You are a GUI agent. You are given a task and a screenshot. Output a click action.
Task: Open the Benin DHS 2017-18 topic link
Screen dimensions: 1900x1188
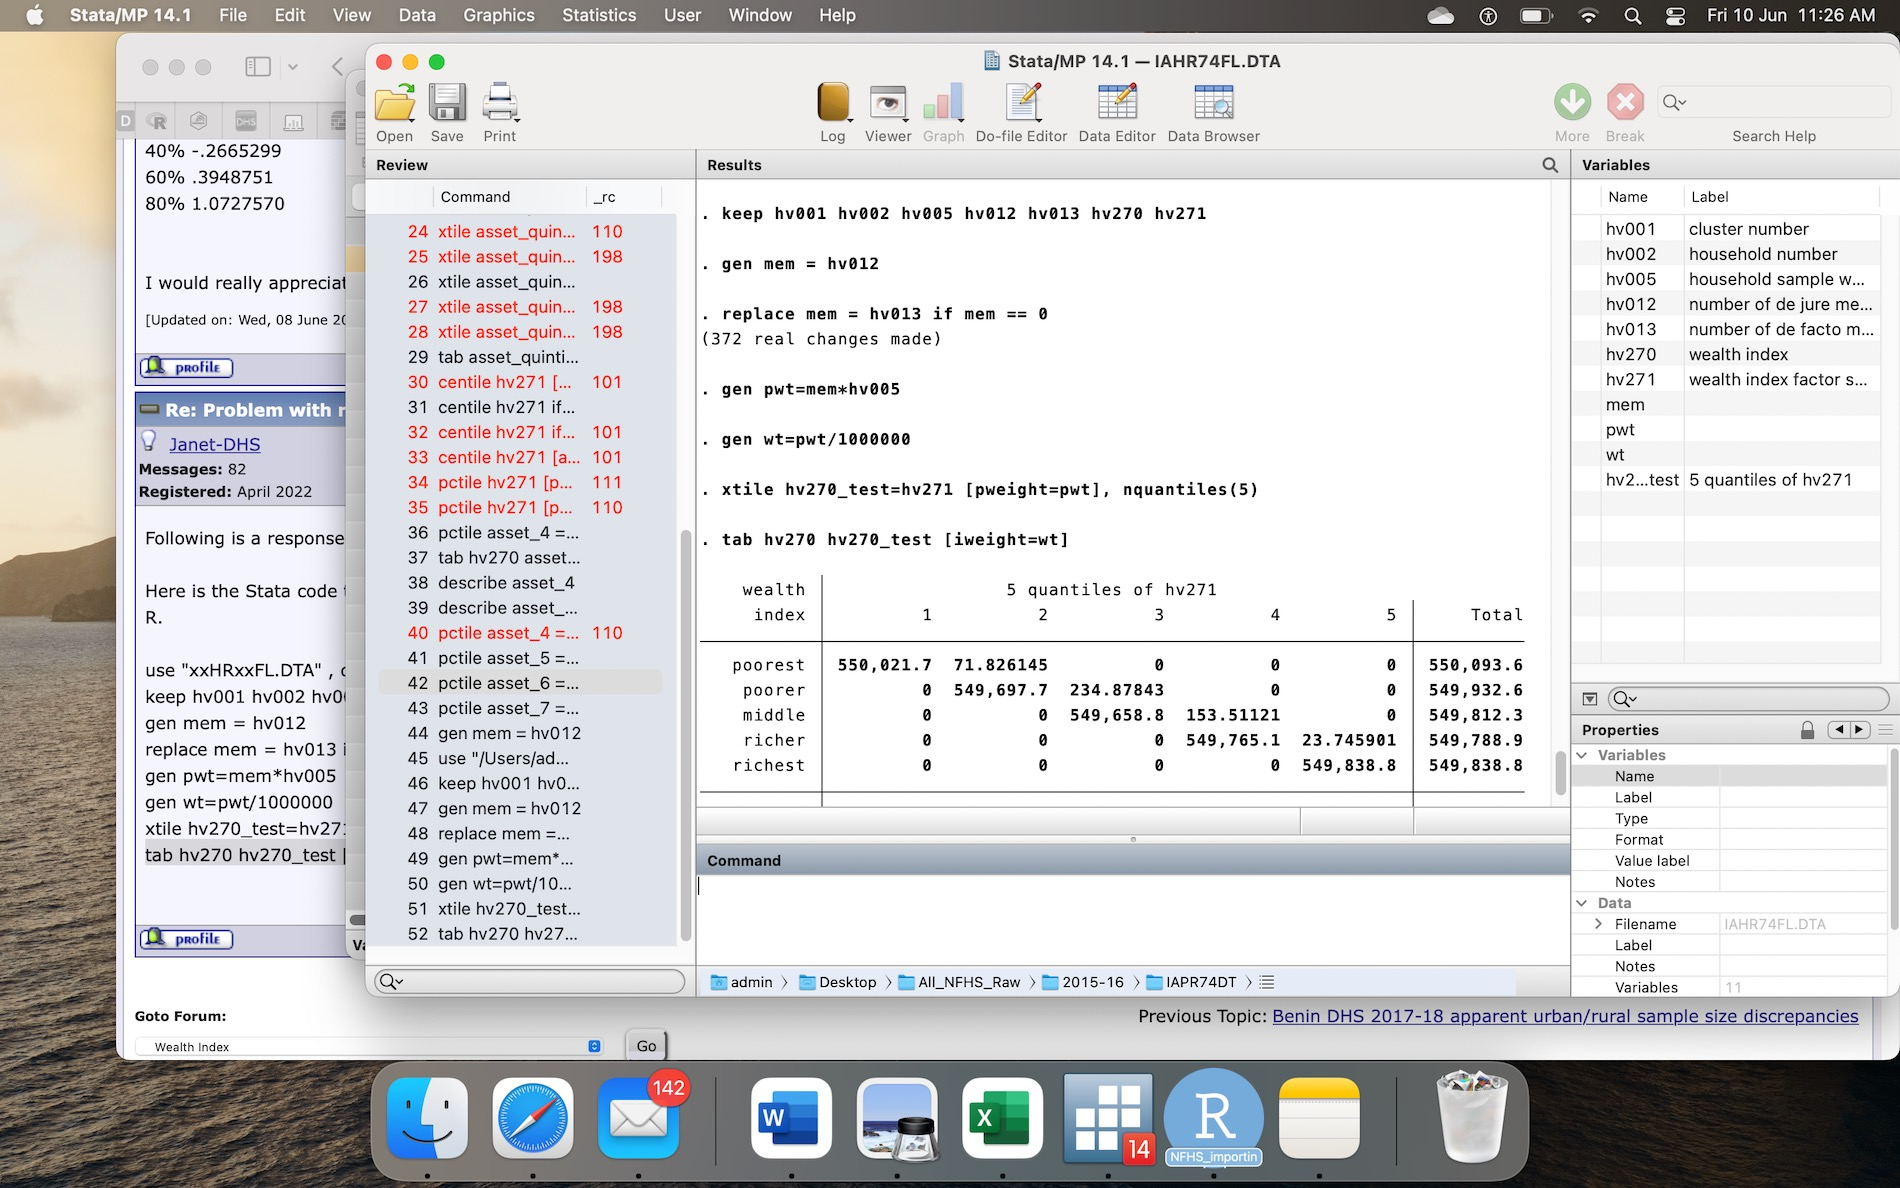click(x=1564, y=1016)
